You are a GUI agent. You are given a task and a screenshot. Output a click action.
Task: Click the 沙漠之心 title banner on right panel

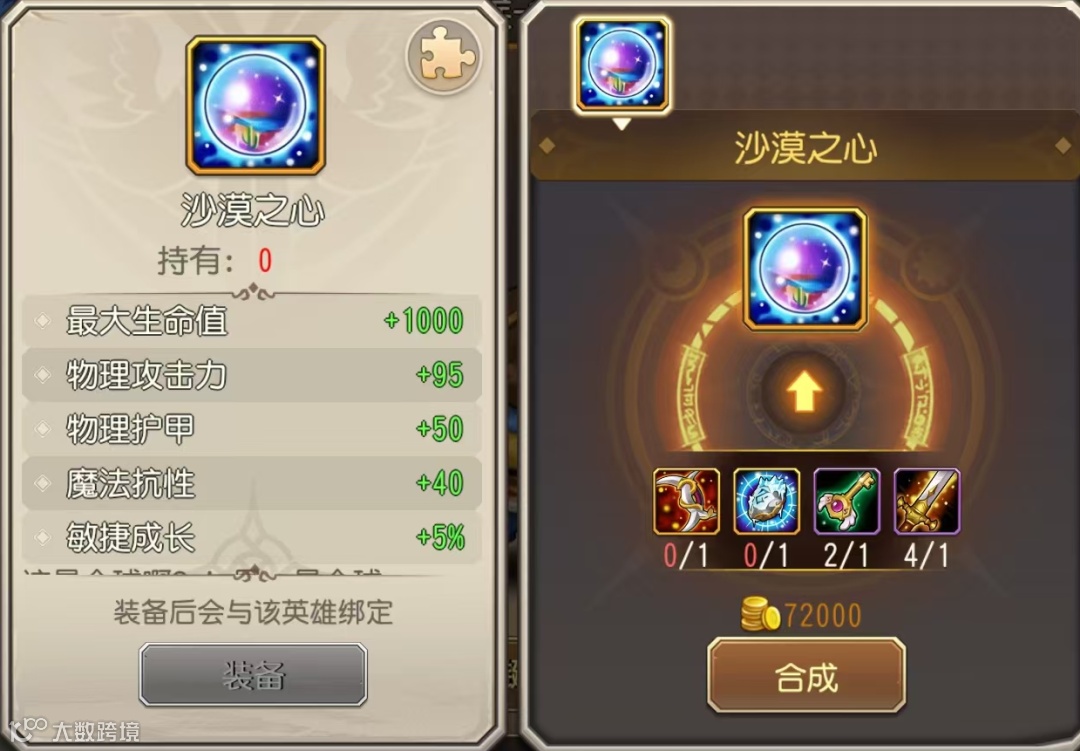pyautogui.click(x=804, y=147)
